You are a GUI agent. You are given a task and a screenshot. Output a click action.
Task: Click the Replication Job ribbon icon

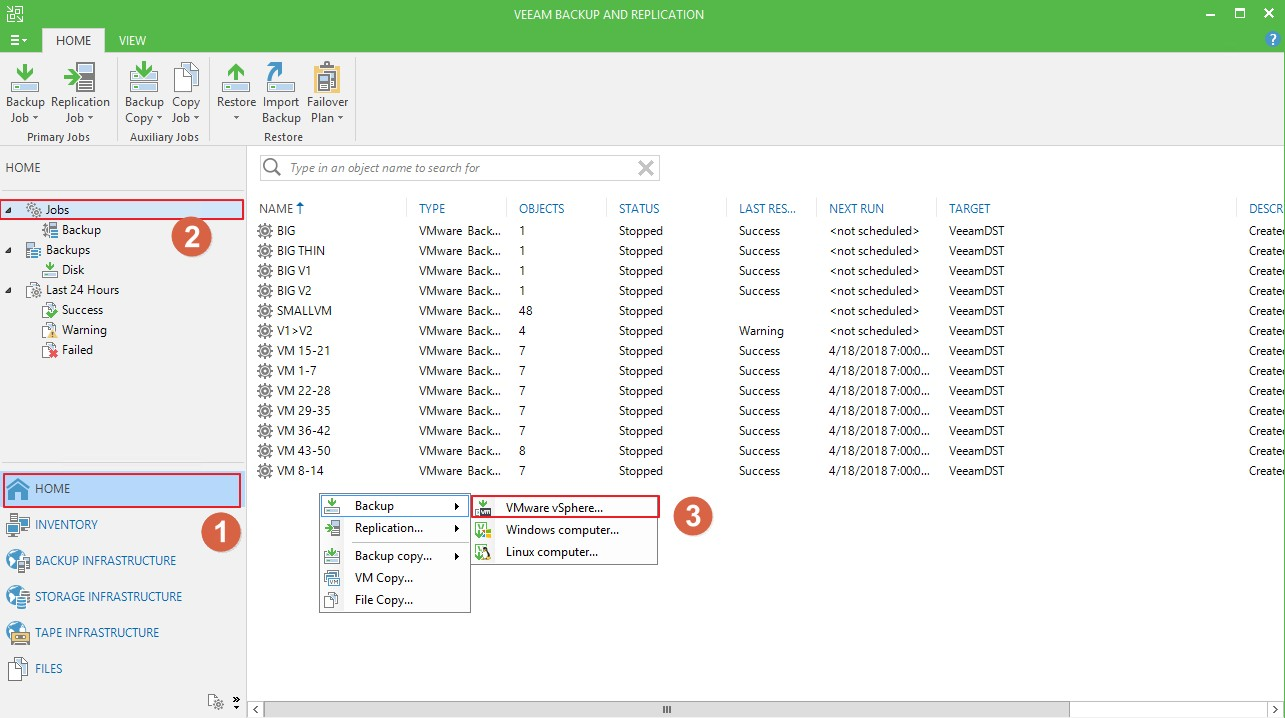(80, 92)
